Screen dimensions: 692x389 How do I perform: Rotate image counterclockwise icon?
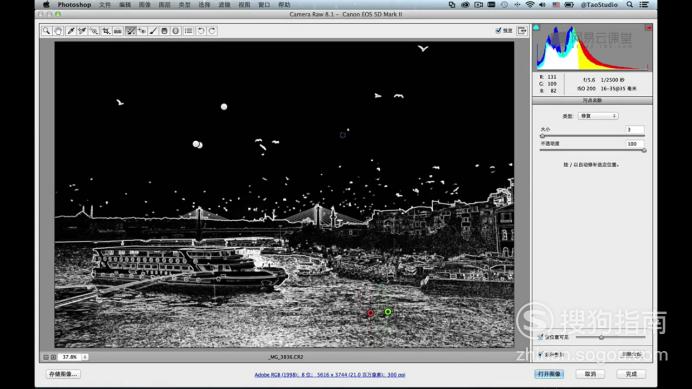click(x=201, y=31)
